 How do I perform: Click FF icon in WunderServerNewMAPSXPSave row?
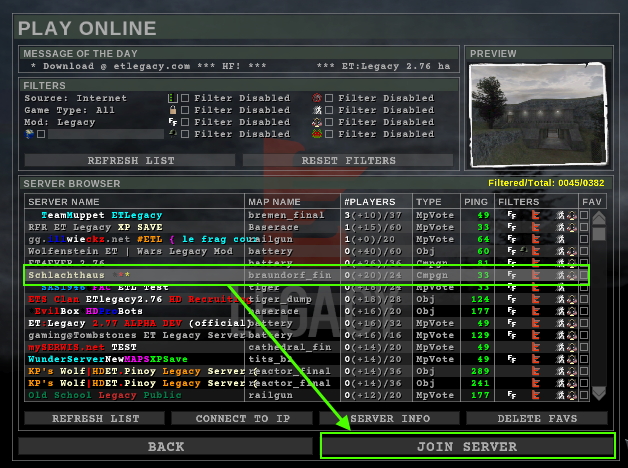point(511,359)
